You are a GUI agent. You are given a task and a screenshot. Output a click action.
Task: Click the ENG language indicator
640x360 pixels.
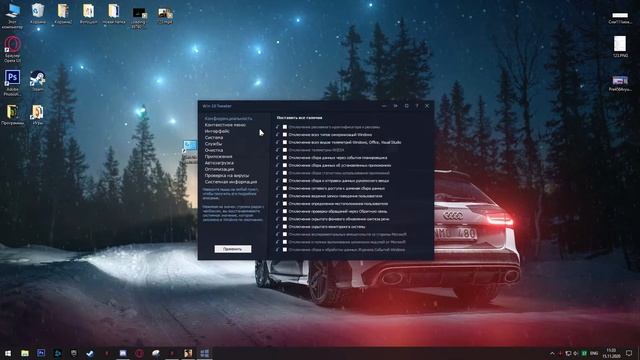click(x=594, y=353)
